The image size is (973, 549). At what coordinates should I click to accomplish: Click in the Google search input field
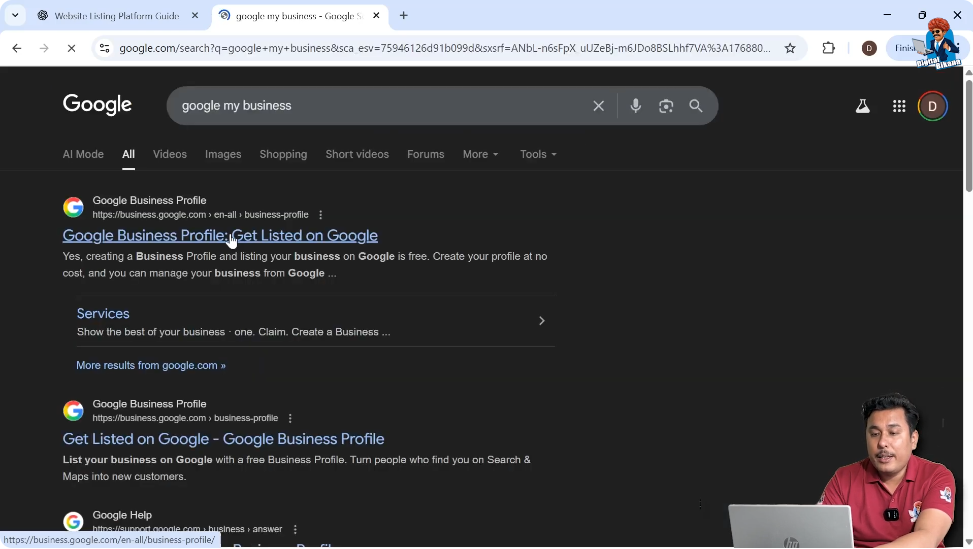(379, 106)
